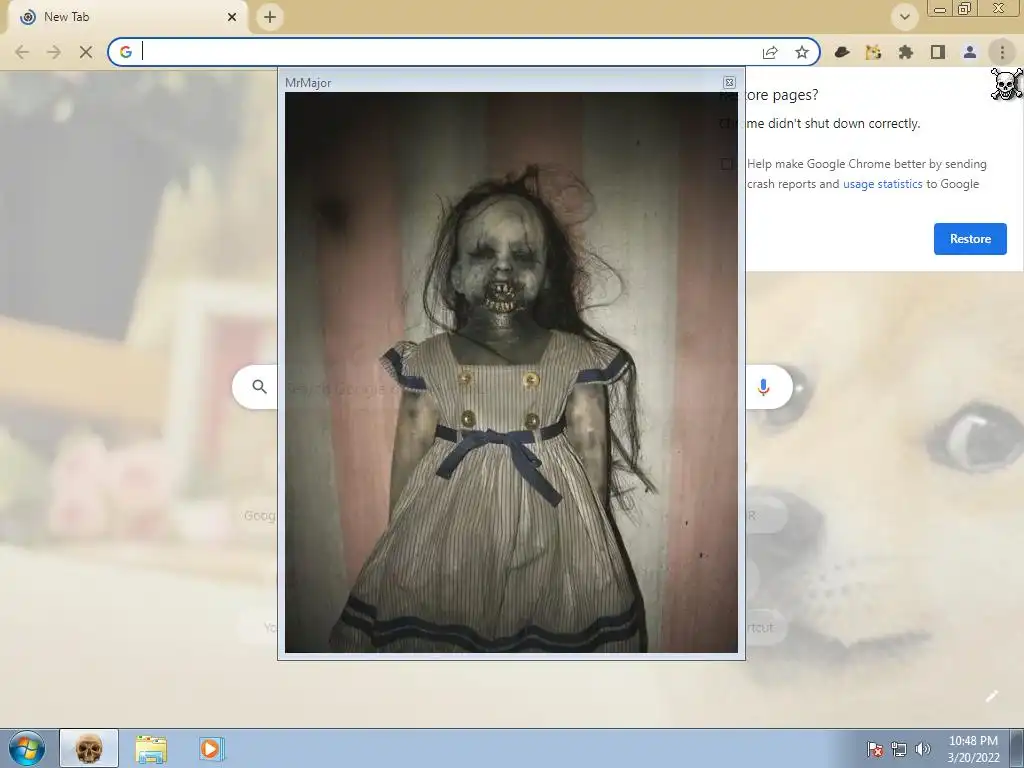
Task: Click the MrMajor window title
Action: (308, 83)
